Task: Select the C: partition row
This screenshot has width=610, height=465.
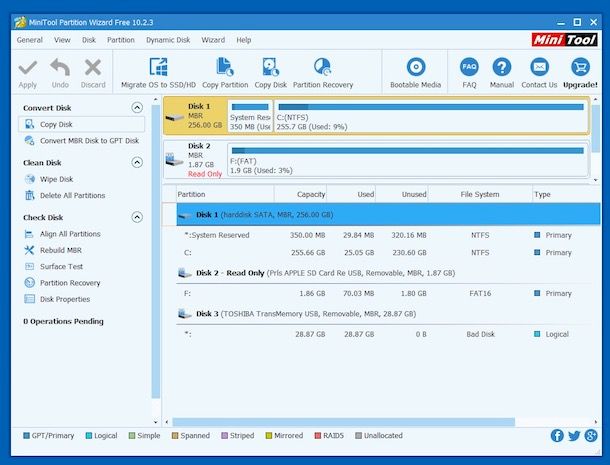Action: 388,253
